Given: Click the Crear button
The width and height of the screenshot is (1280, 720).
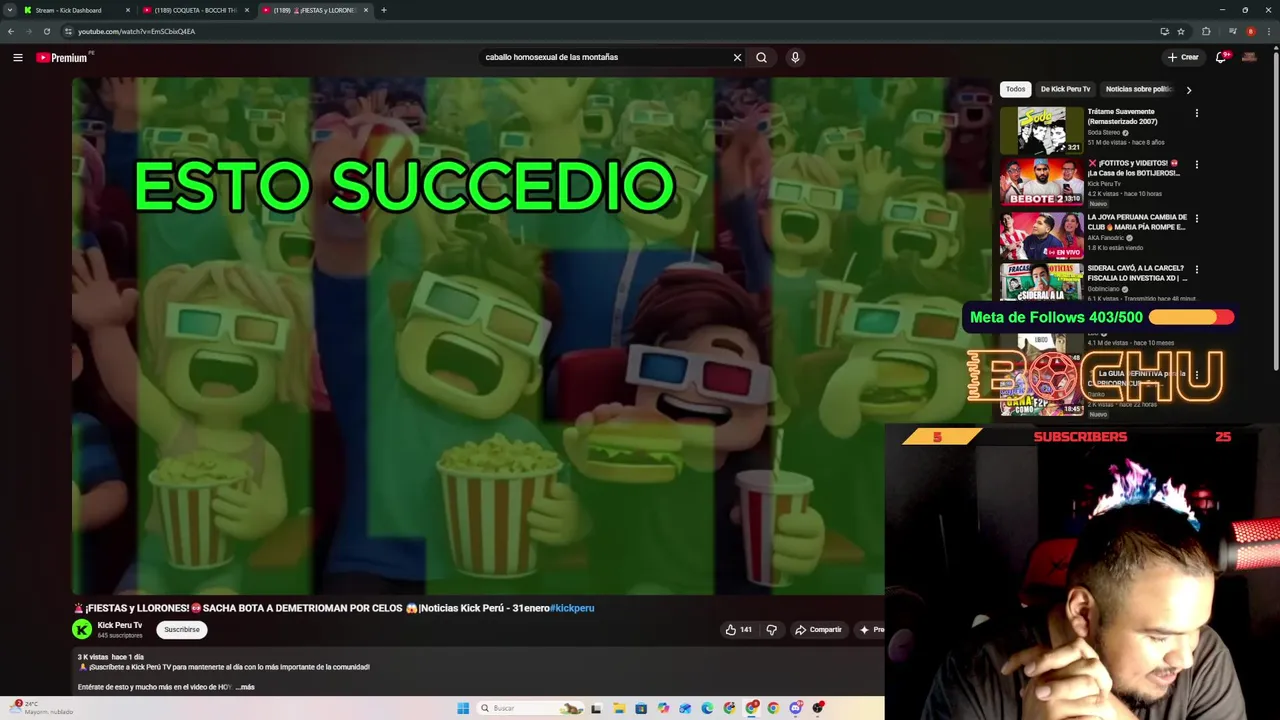Looking at the screenshot, I should coord(1182,57).
